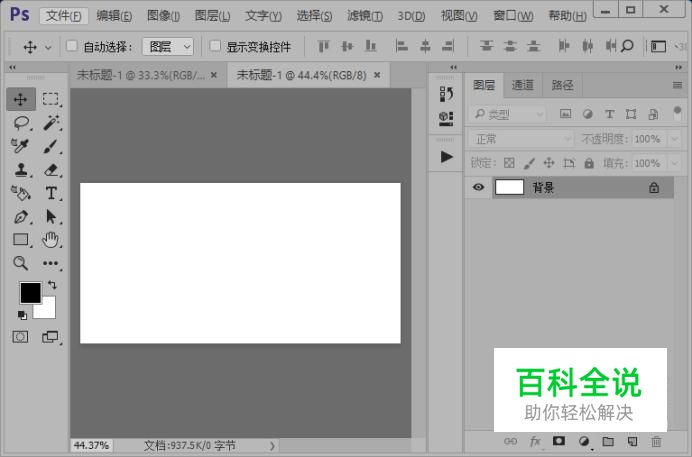Viewport: 692px width, 457px height.
Task: Open the 3D panel icon
Action: [446, 118]
